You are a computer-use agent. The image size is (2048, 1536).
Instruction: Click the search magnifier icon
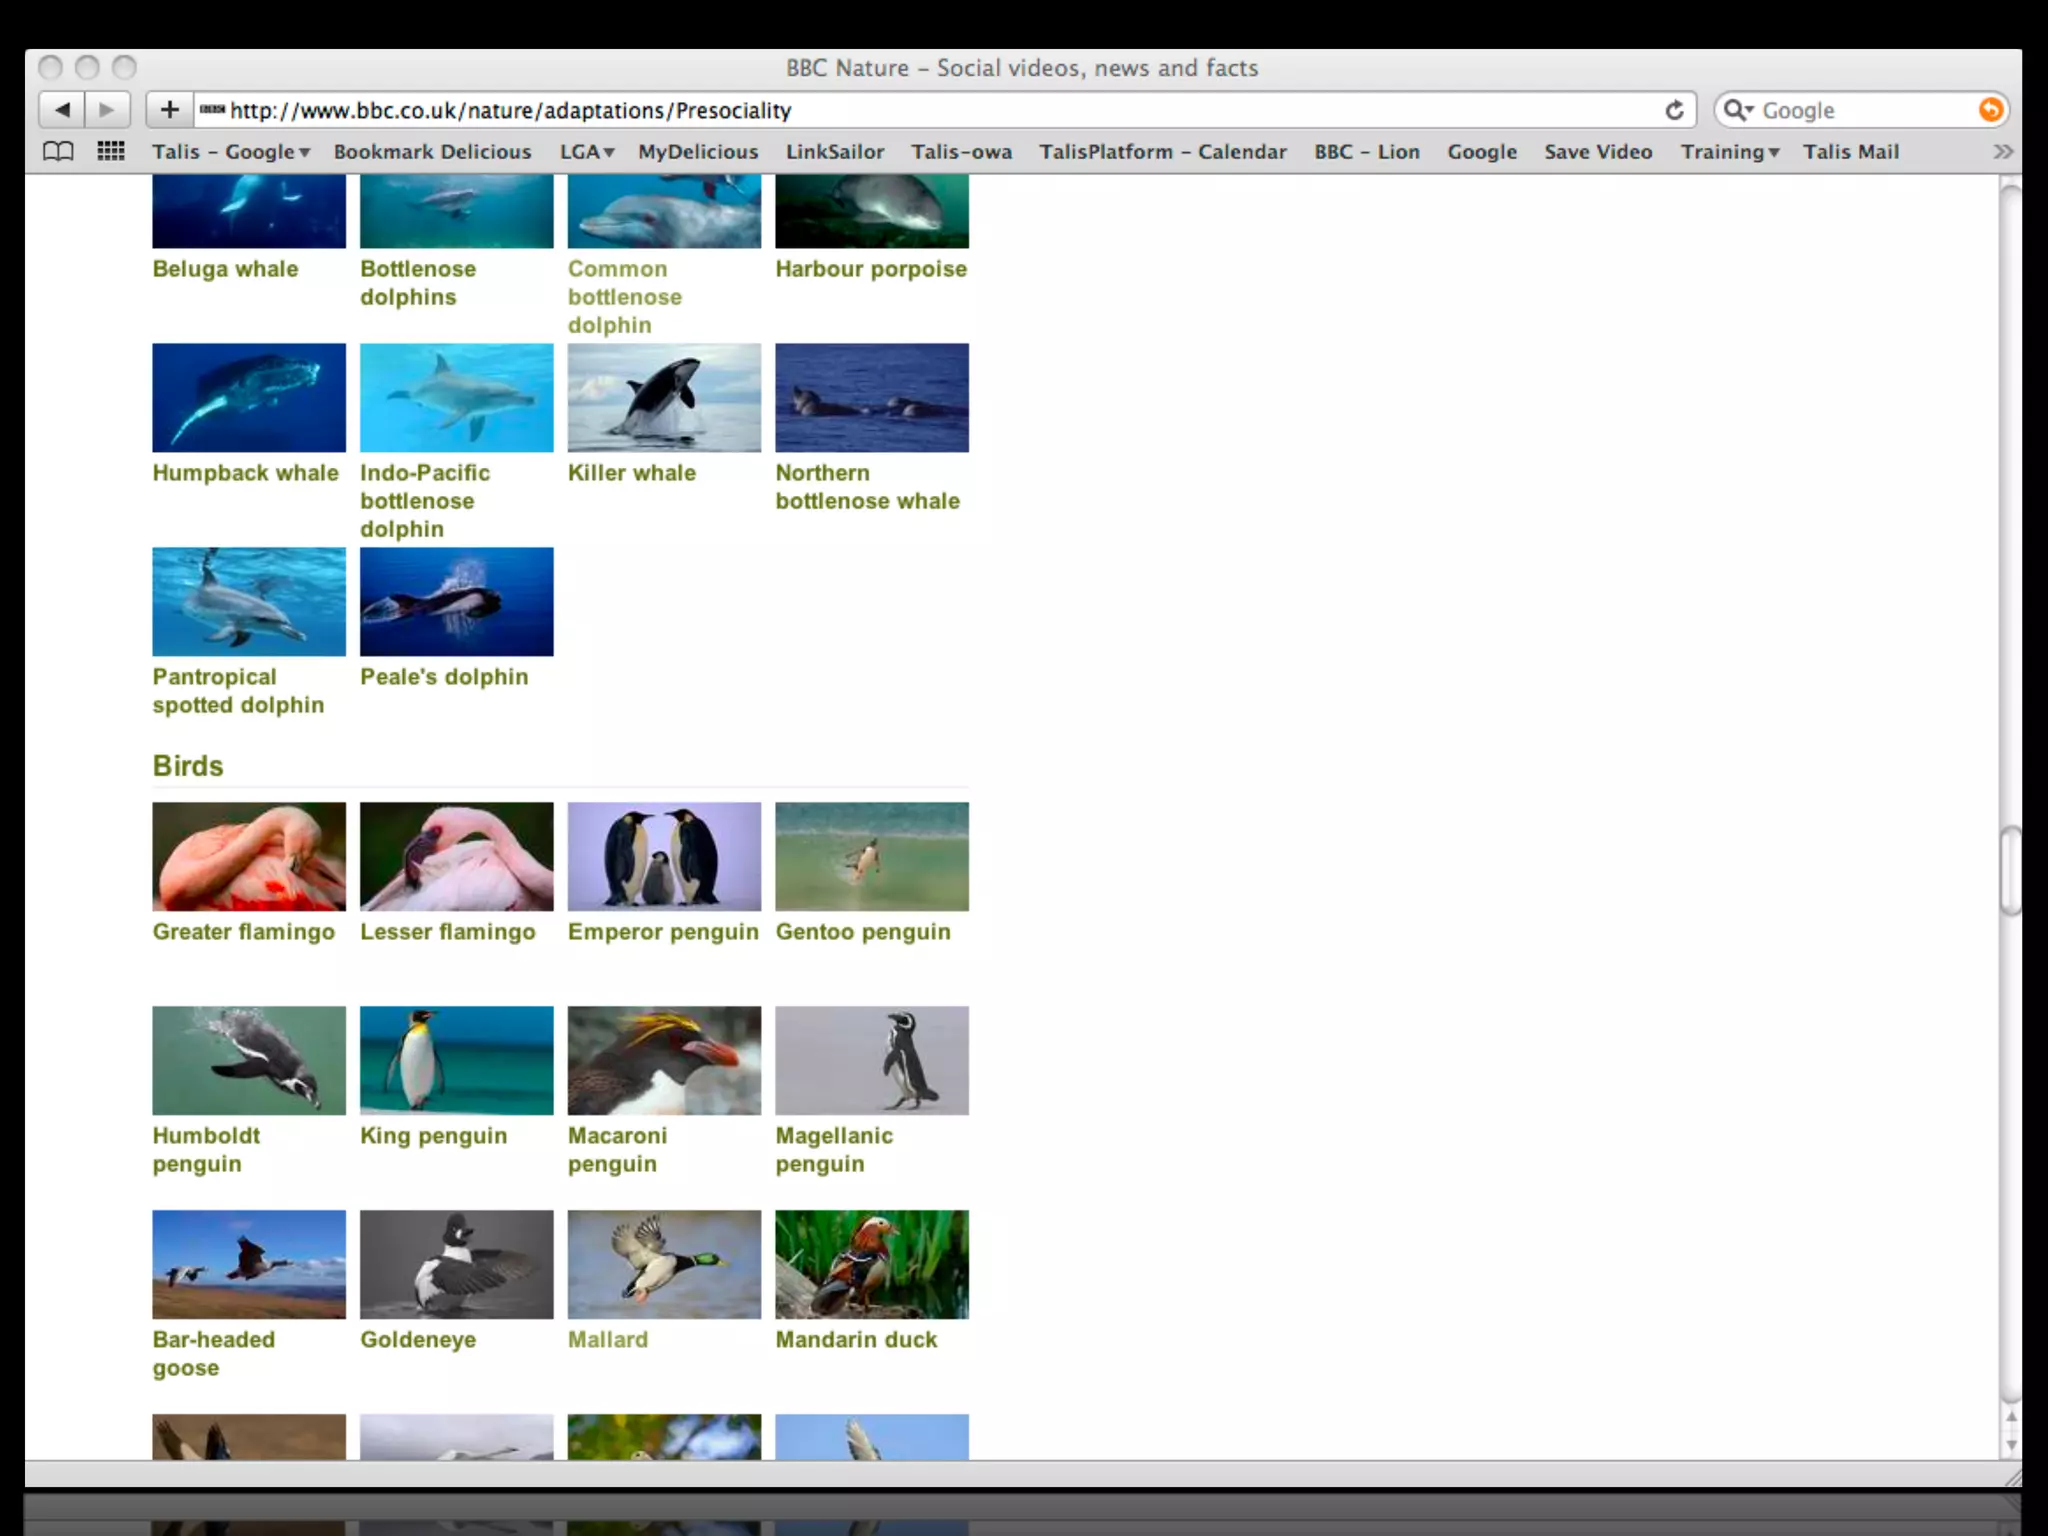[1737, 110]
